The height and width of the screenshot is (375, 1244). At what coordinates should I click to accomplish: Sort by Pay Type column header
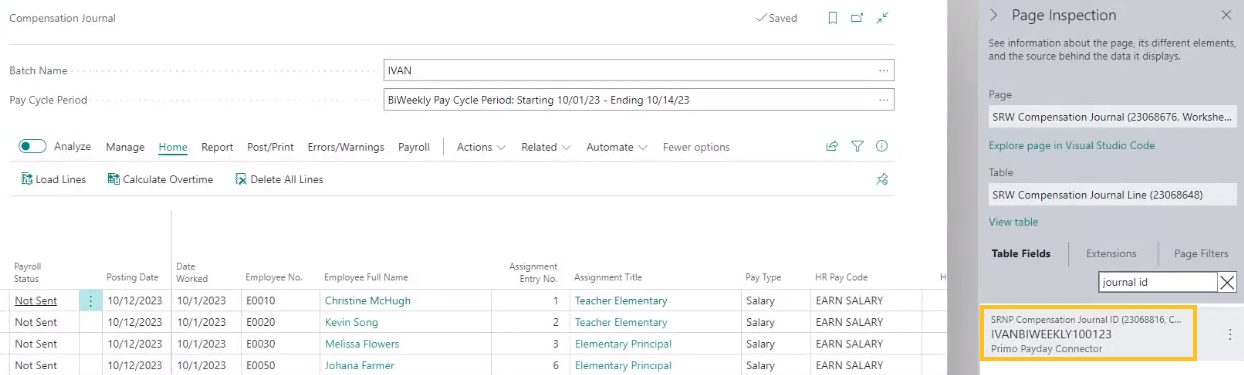(x=763, y=277)
